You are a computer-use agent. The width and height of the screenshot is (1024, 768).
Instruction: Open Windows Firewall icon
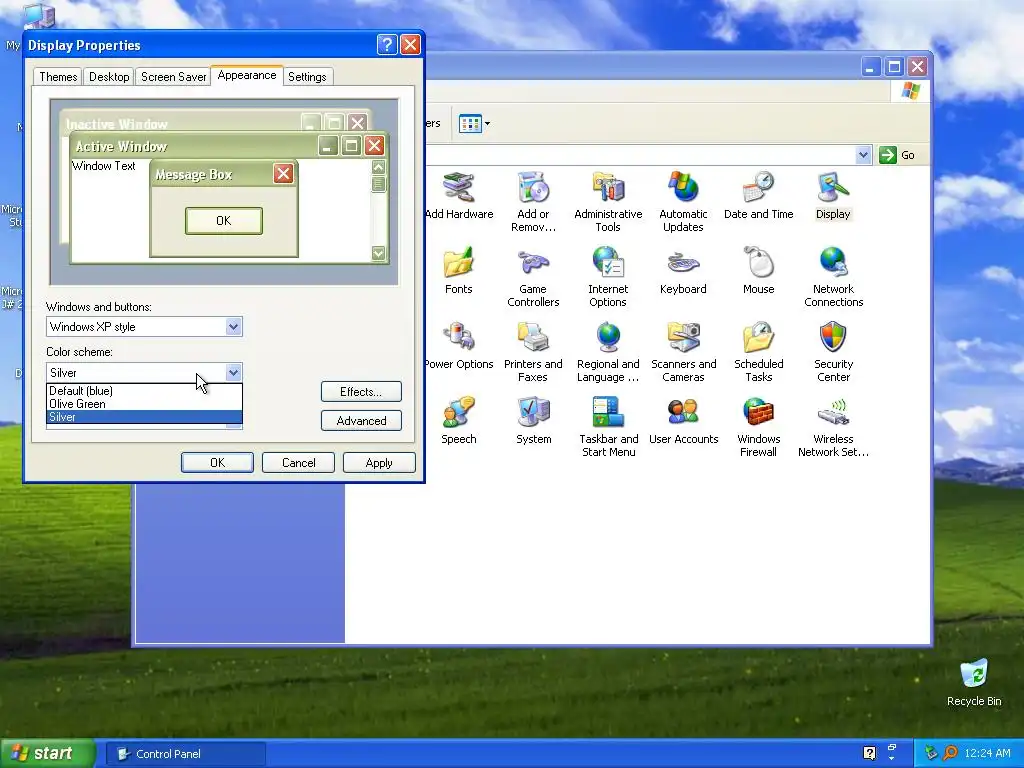pos(758,427)
